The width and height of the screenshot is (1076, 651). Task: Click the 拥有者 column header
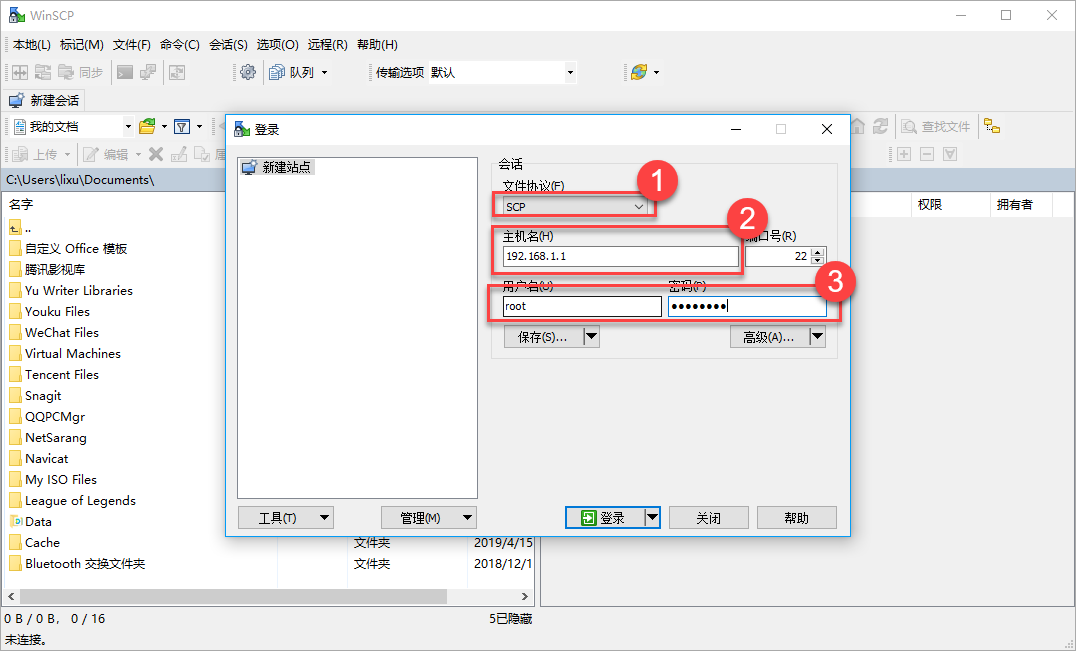1020,204
